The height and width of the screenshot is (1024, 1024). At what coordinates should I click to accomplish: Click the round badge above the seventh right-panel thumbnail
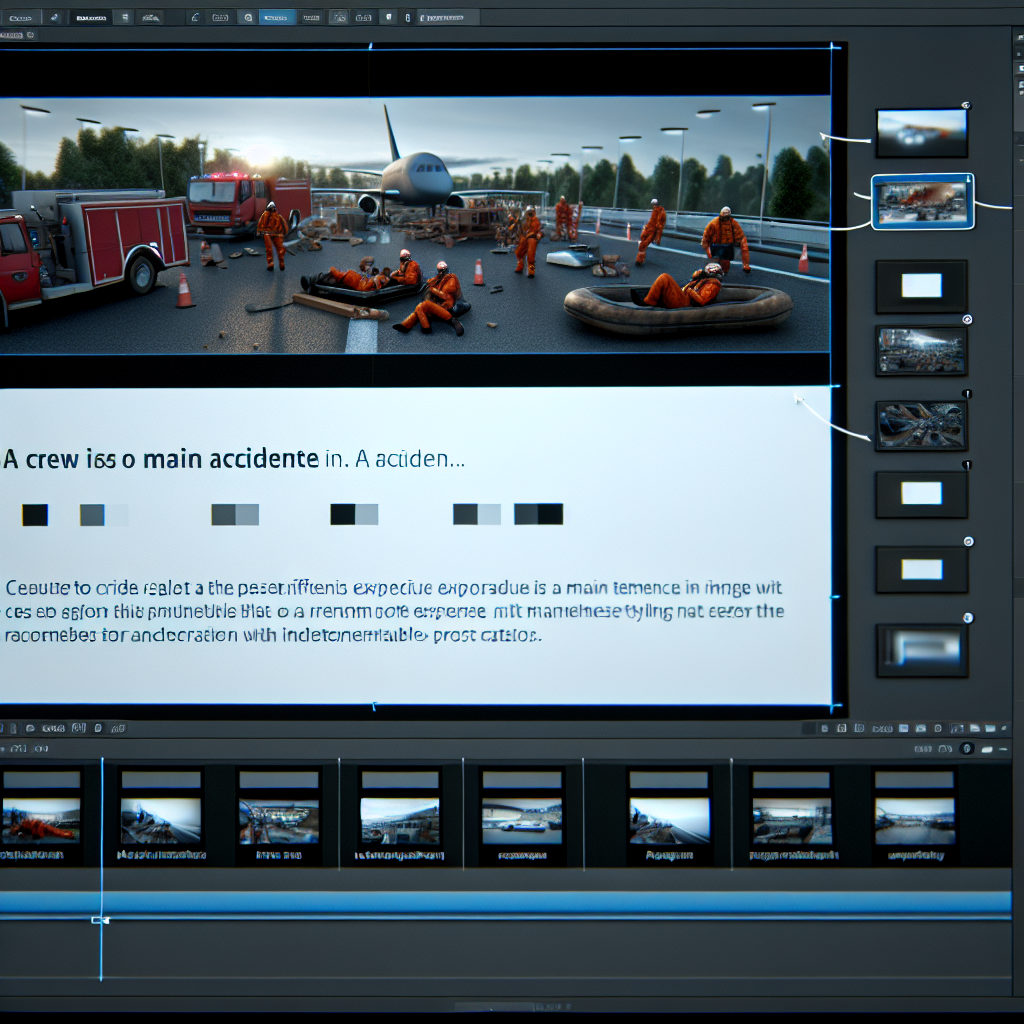coord(967,541)
